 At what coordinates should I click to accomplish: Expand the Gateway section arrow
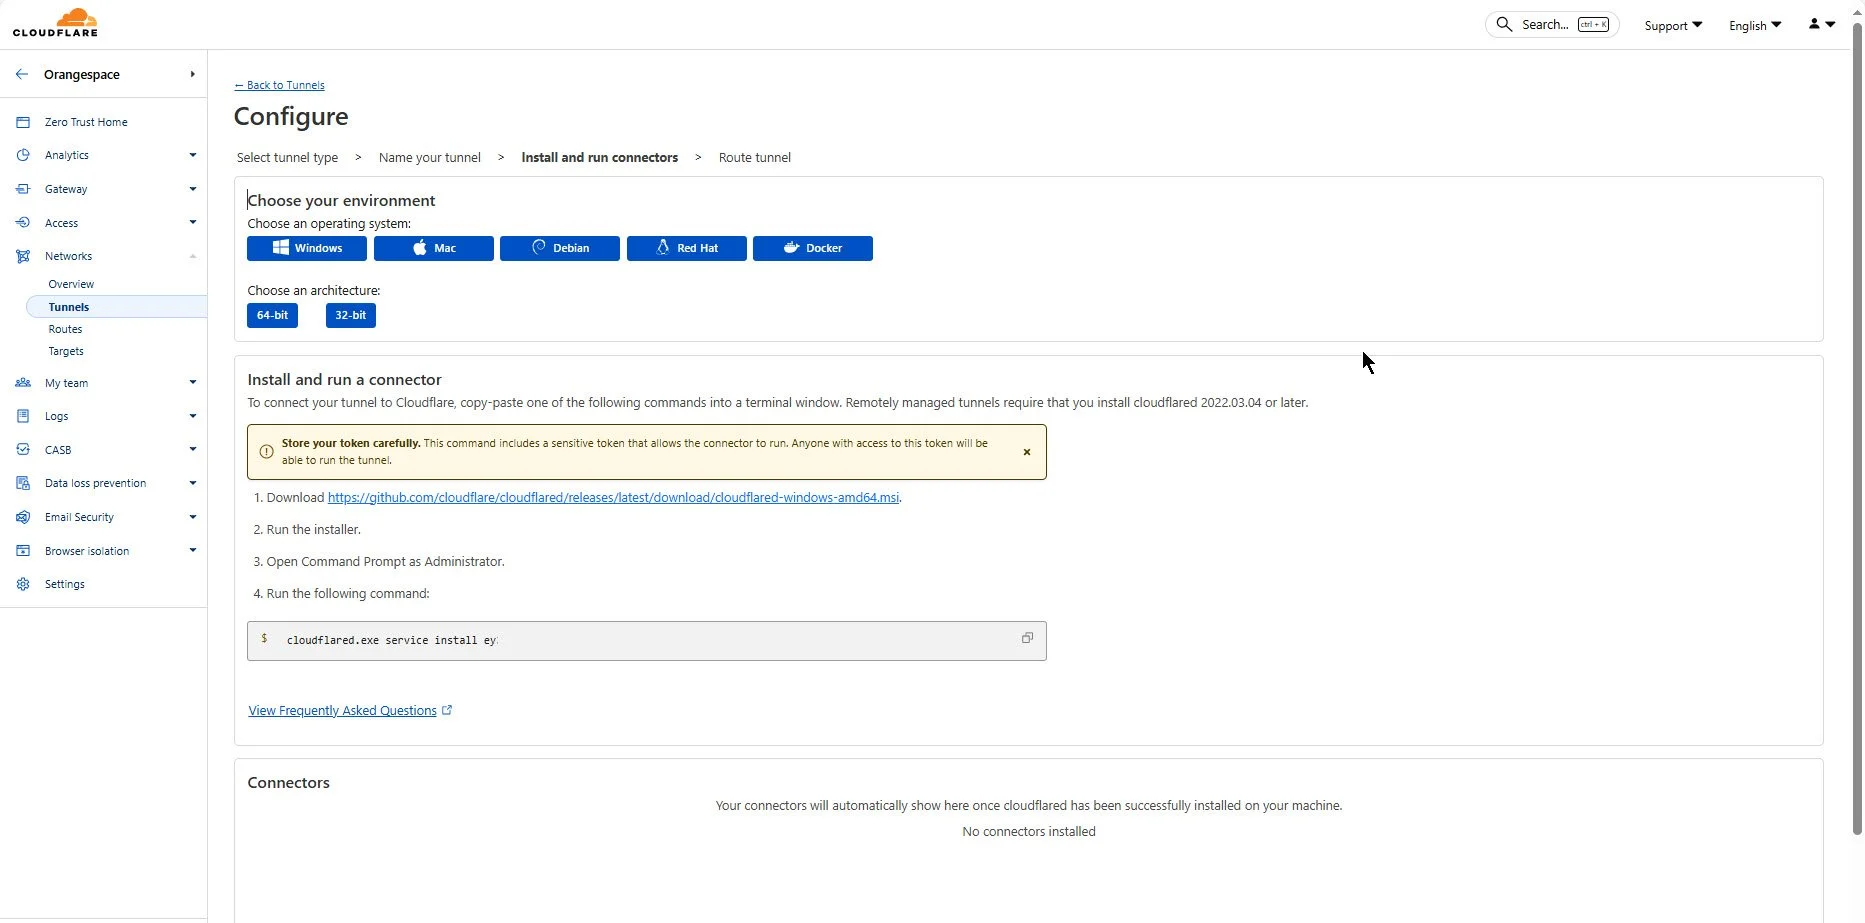tap(193, 189)
